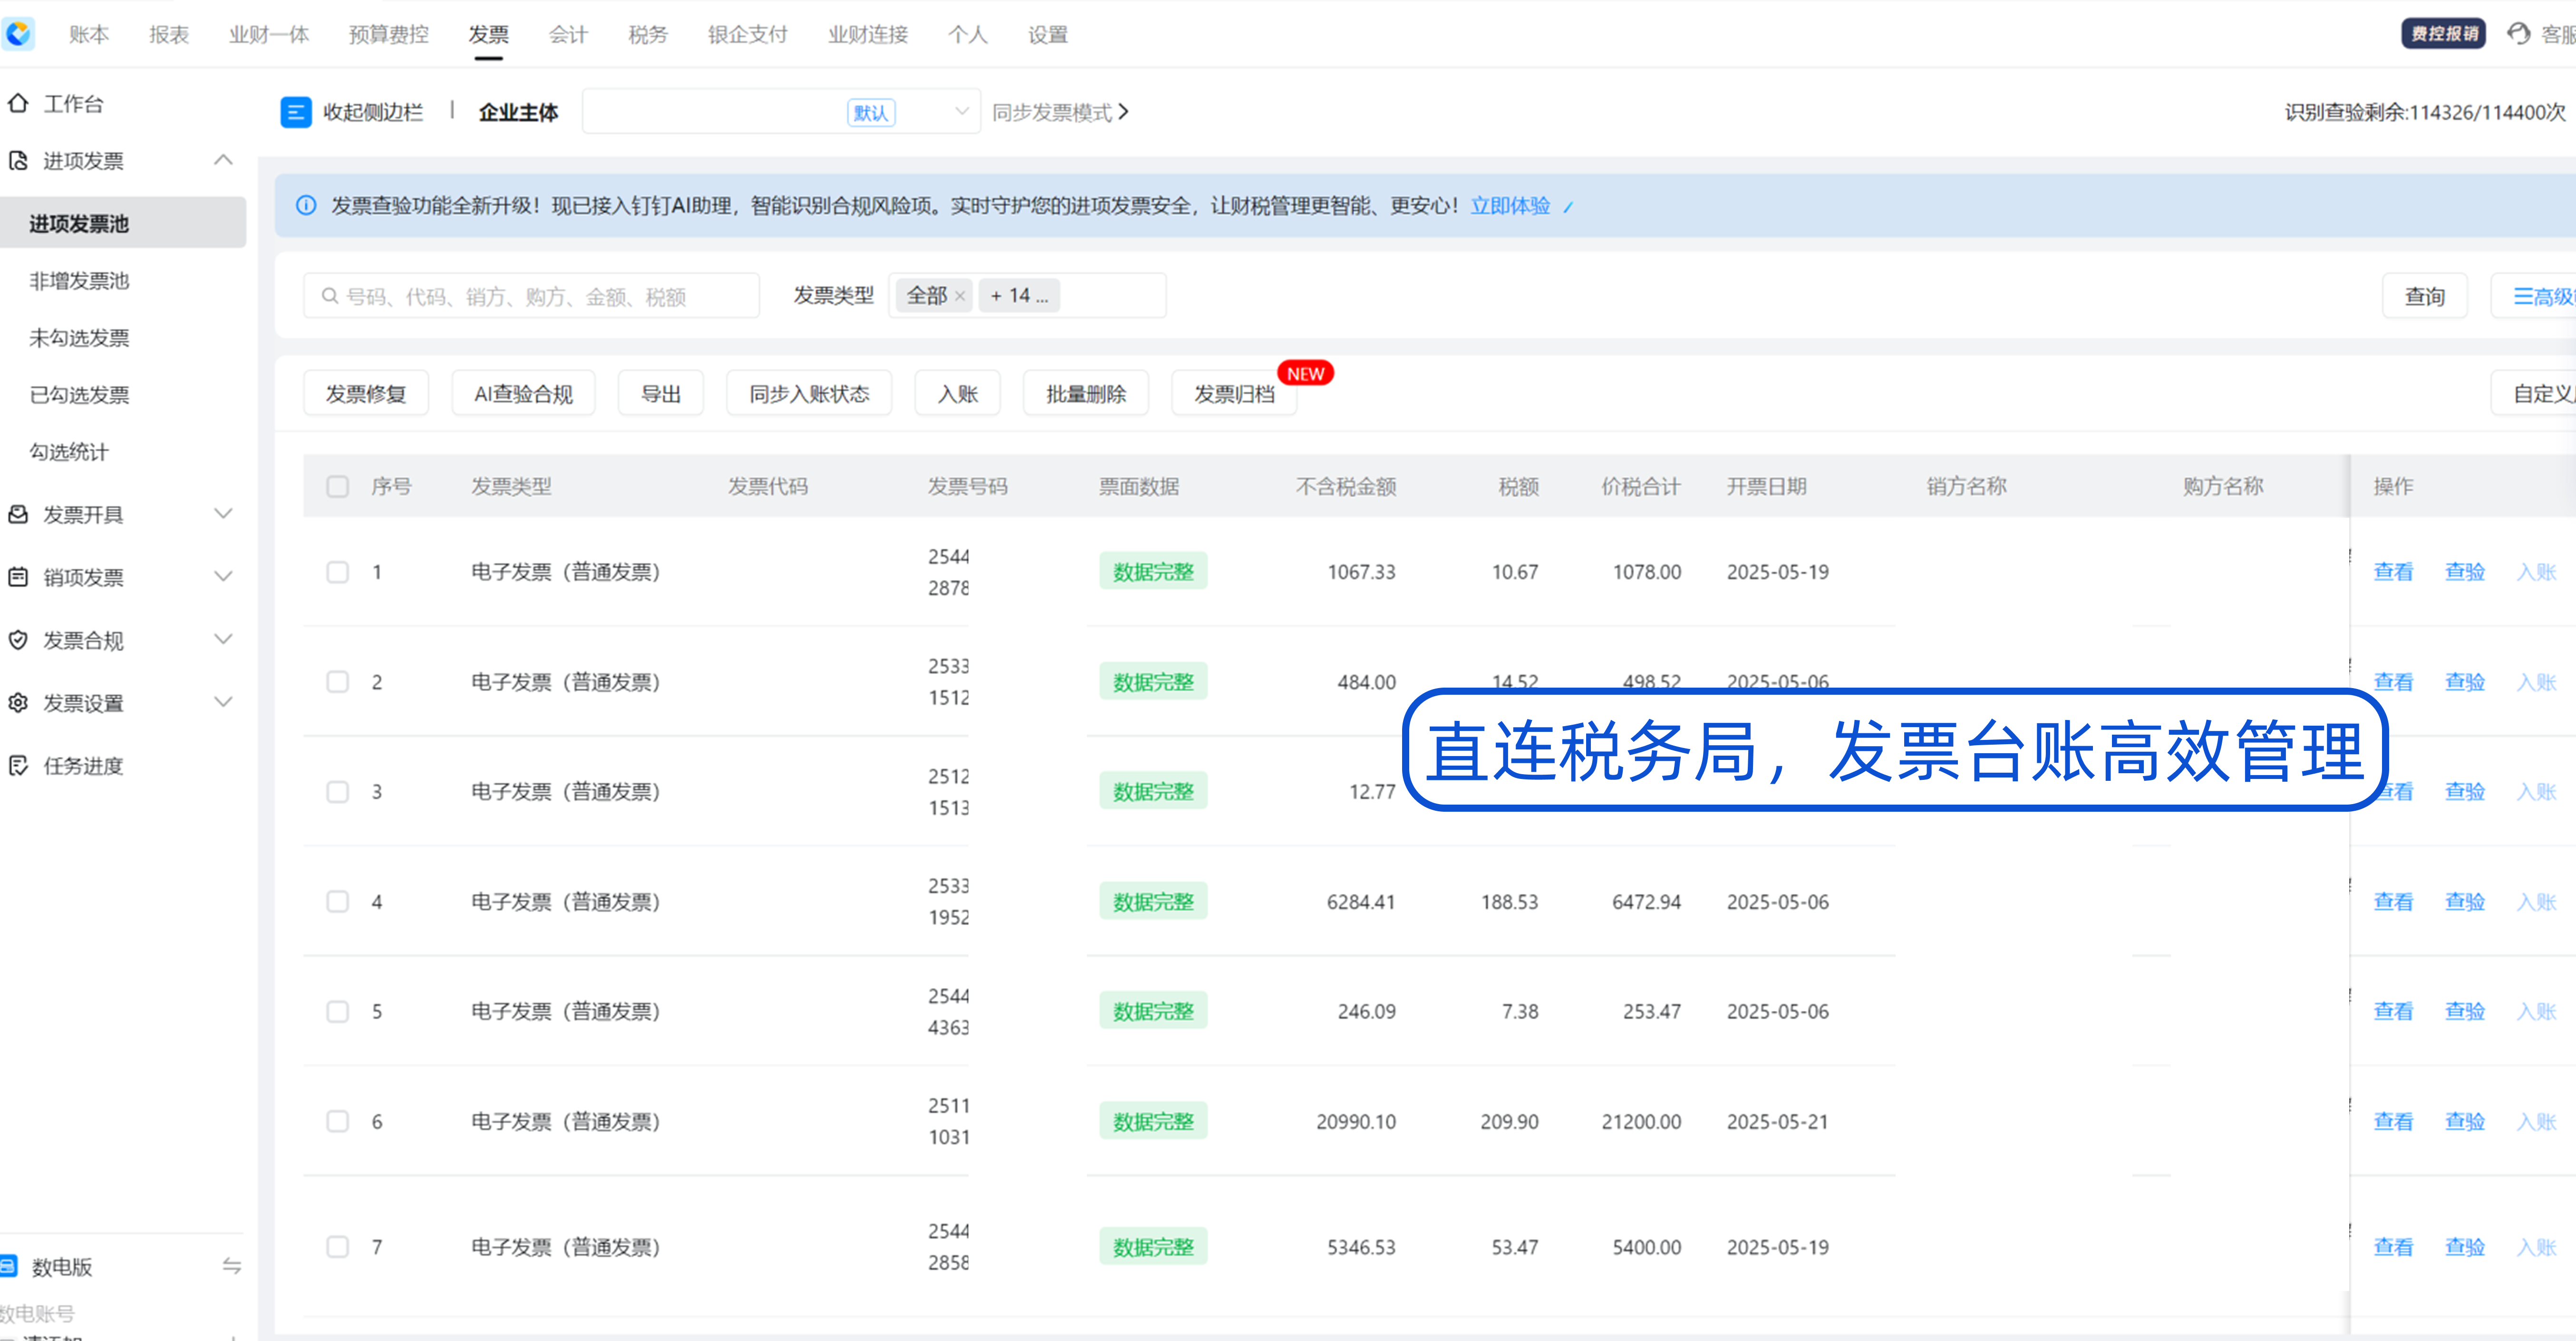Focus the invoice search input field
Viewport: 2576px width, 1341px height.
[x=531, y=296]
